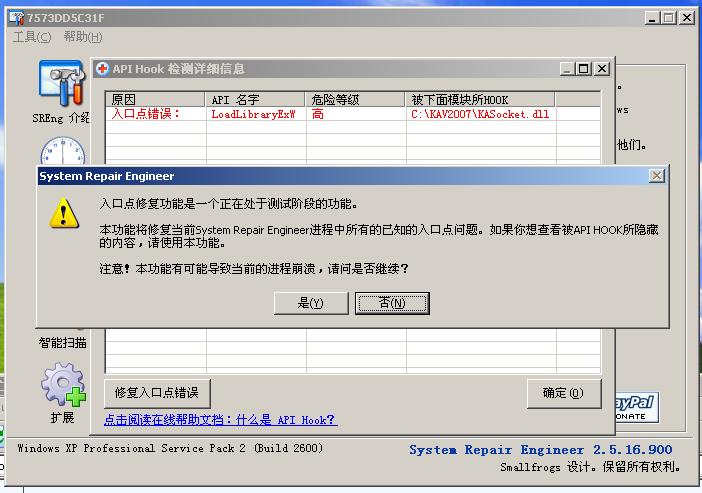The image size is (702, 493).
Task: Click the 被下面模块所HOOK column header
Action: click(480, 99)
